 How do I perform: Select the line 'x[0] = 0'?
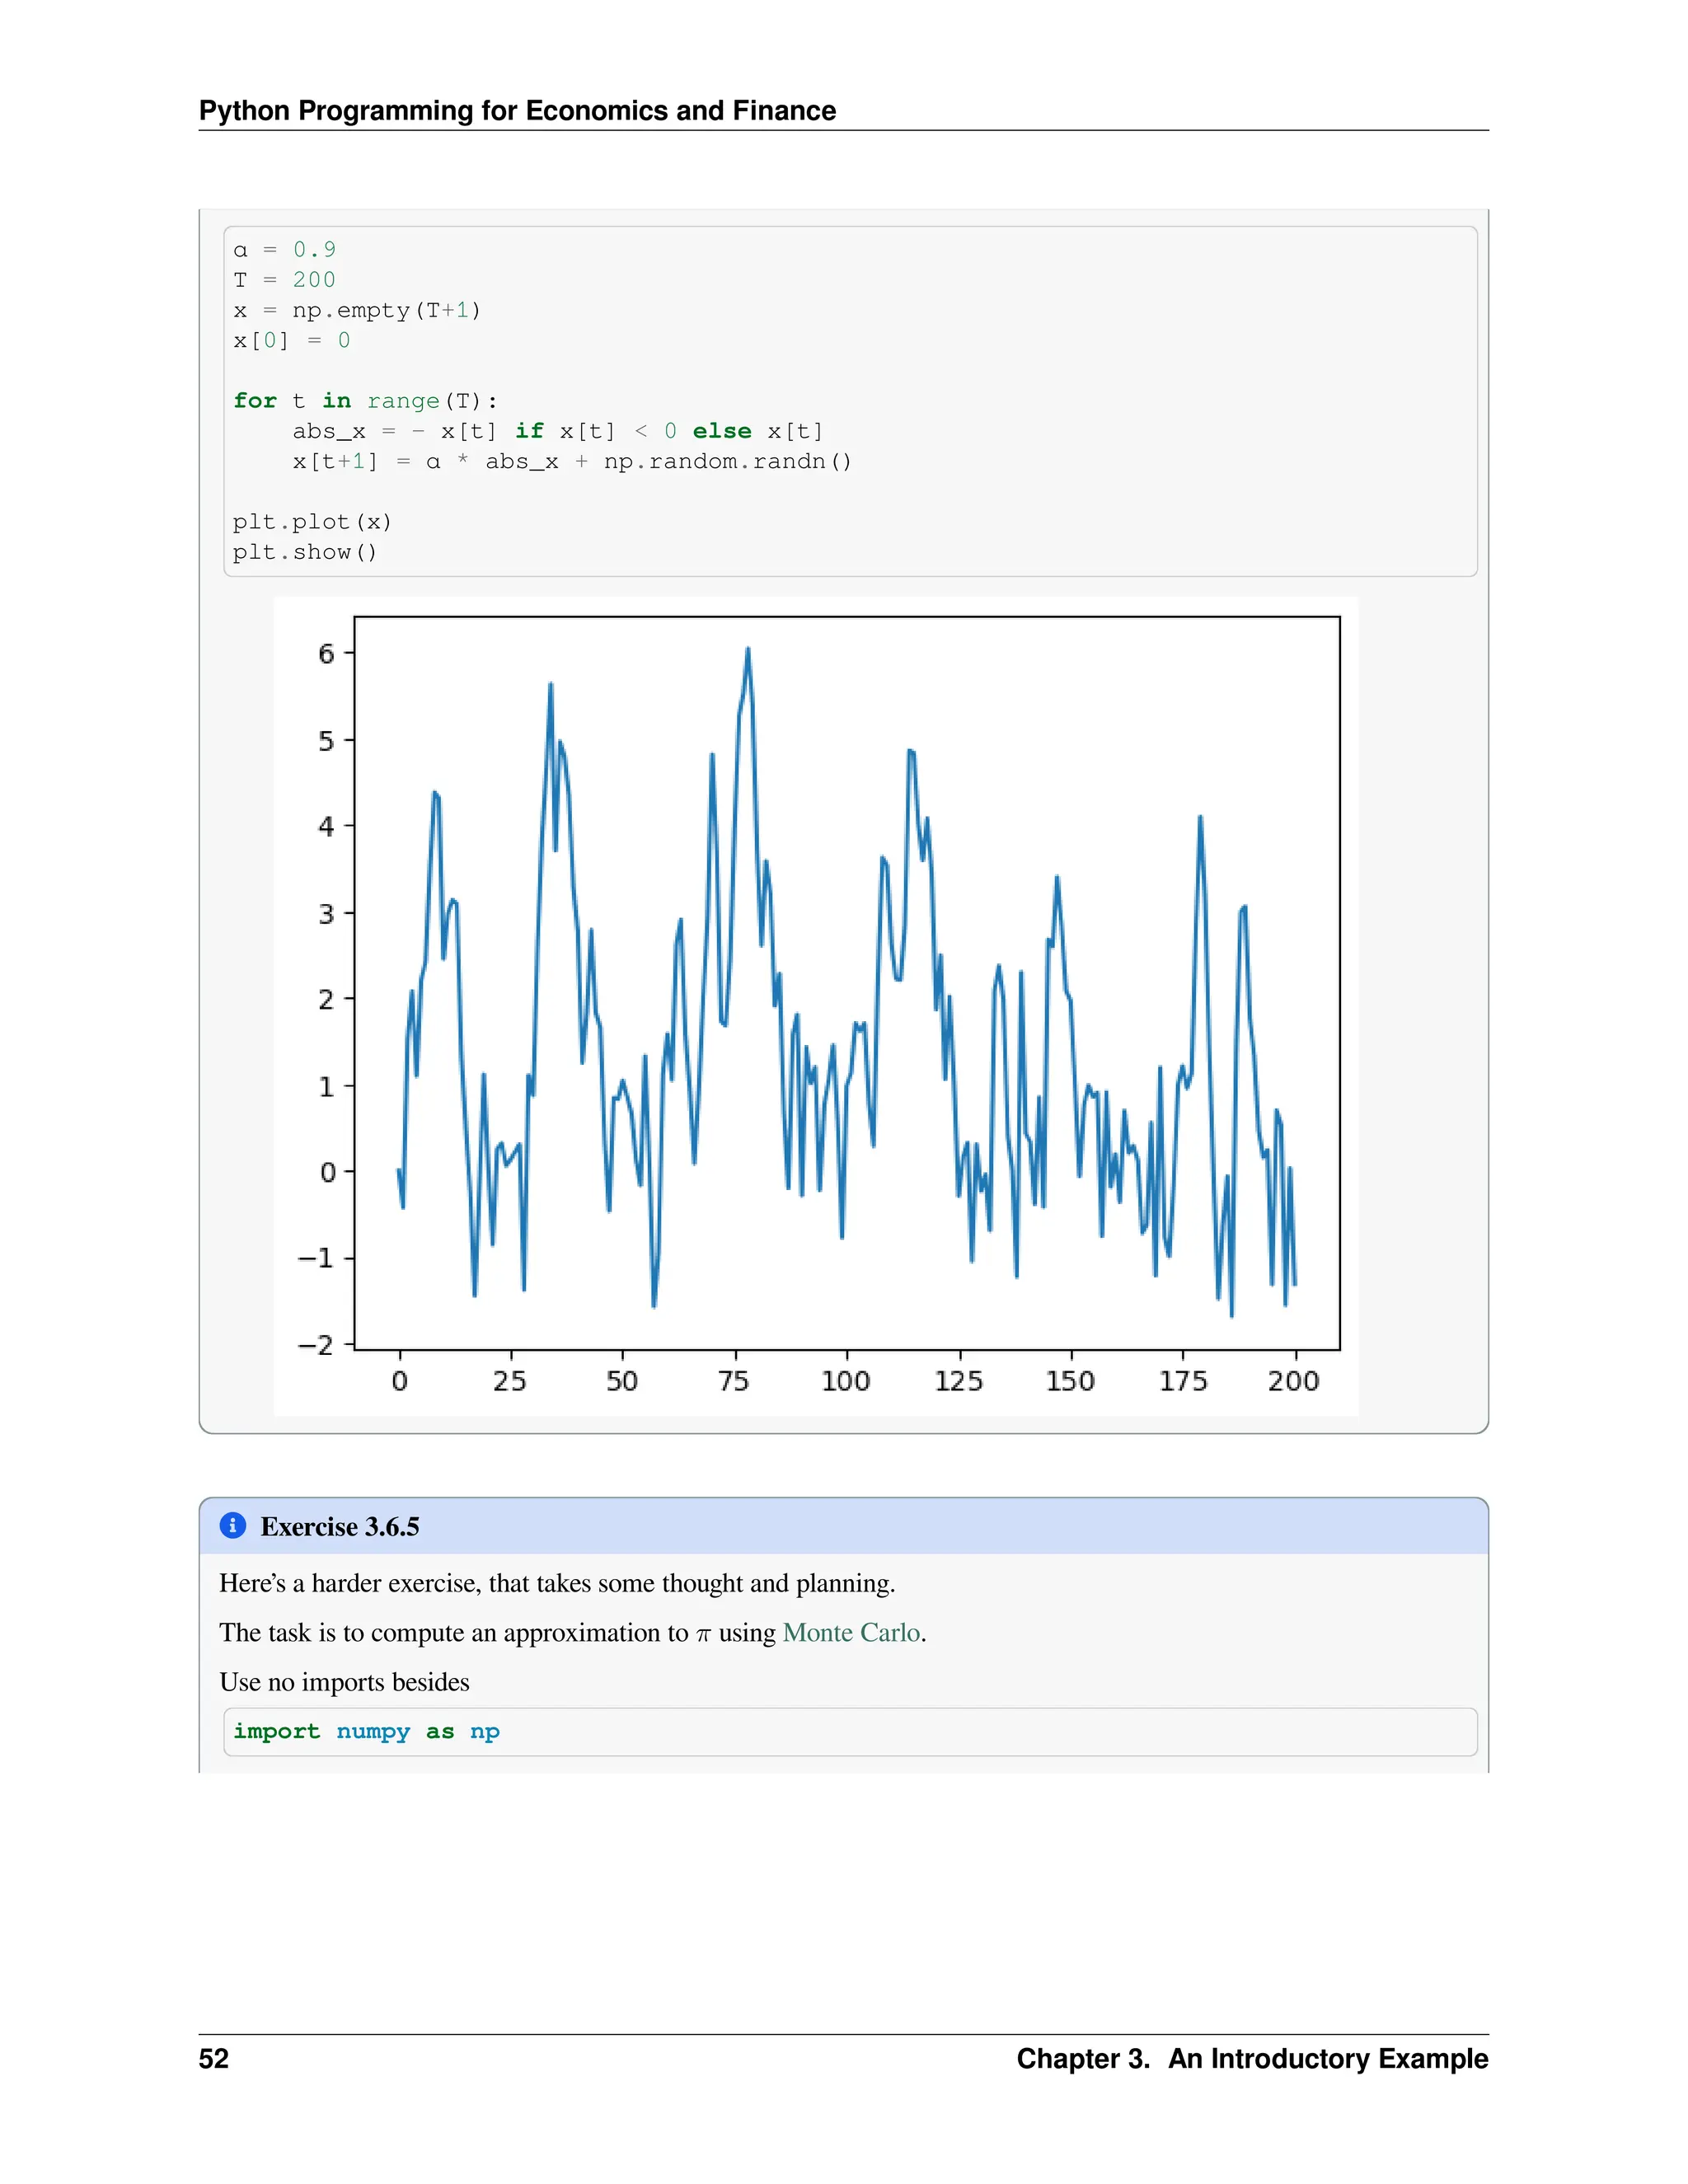[x=291, y=340]
